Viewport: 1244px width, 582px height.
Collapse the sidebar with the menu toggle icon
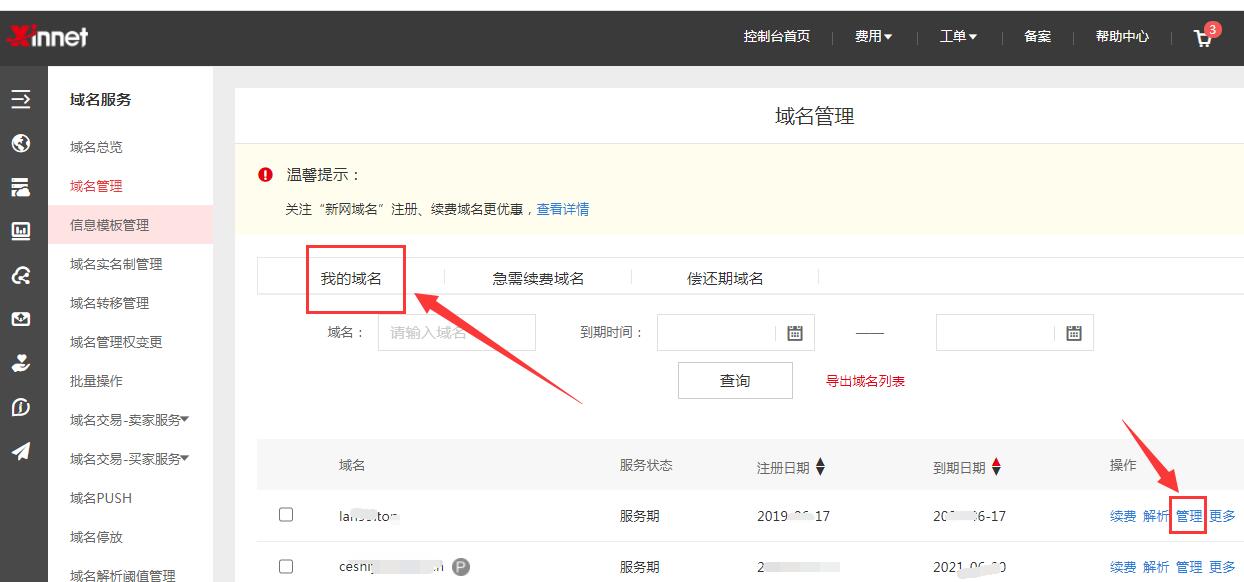click(21, 99)
